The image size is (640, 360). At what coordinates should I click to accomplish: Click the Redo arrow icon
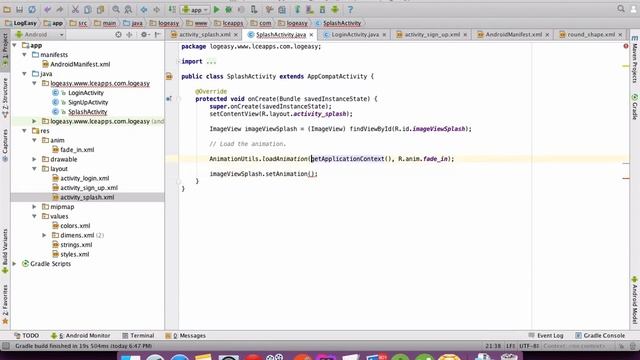click(x=60, y=9)
